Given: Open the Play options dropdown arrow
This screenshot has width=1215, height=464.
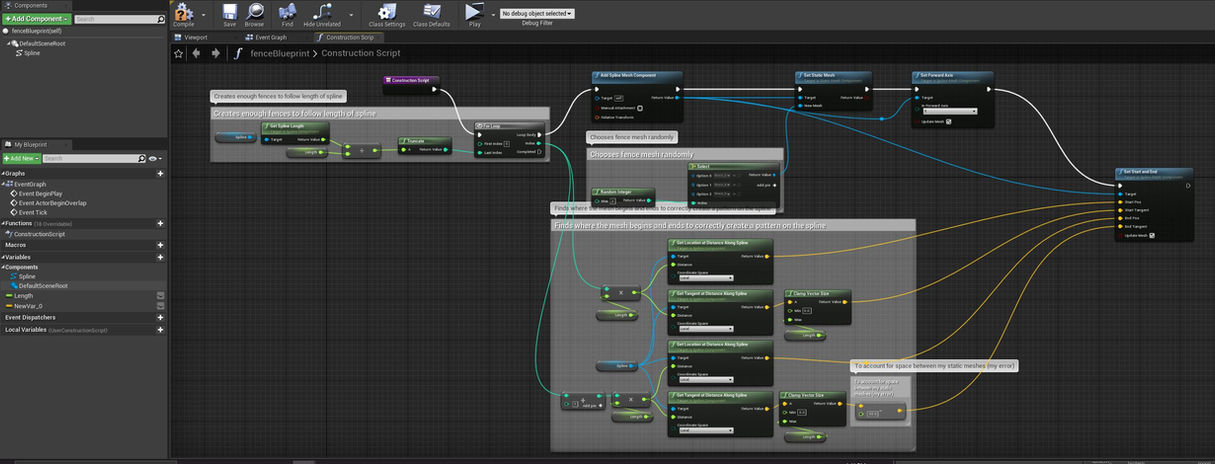Looking at the screenshot, I should tap(491, 15).
